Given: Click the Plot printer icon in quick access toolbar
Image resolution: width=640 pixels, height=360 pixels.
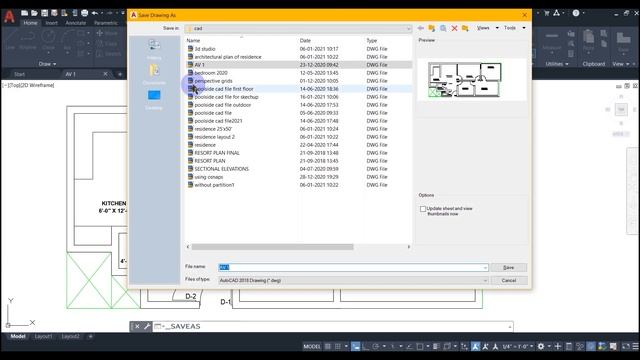Looking at the screenshot, I should point(84,13).
